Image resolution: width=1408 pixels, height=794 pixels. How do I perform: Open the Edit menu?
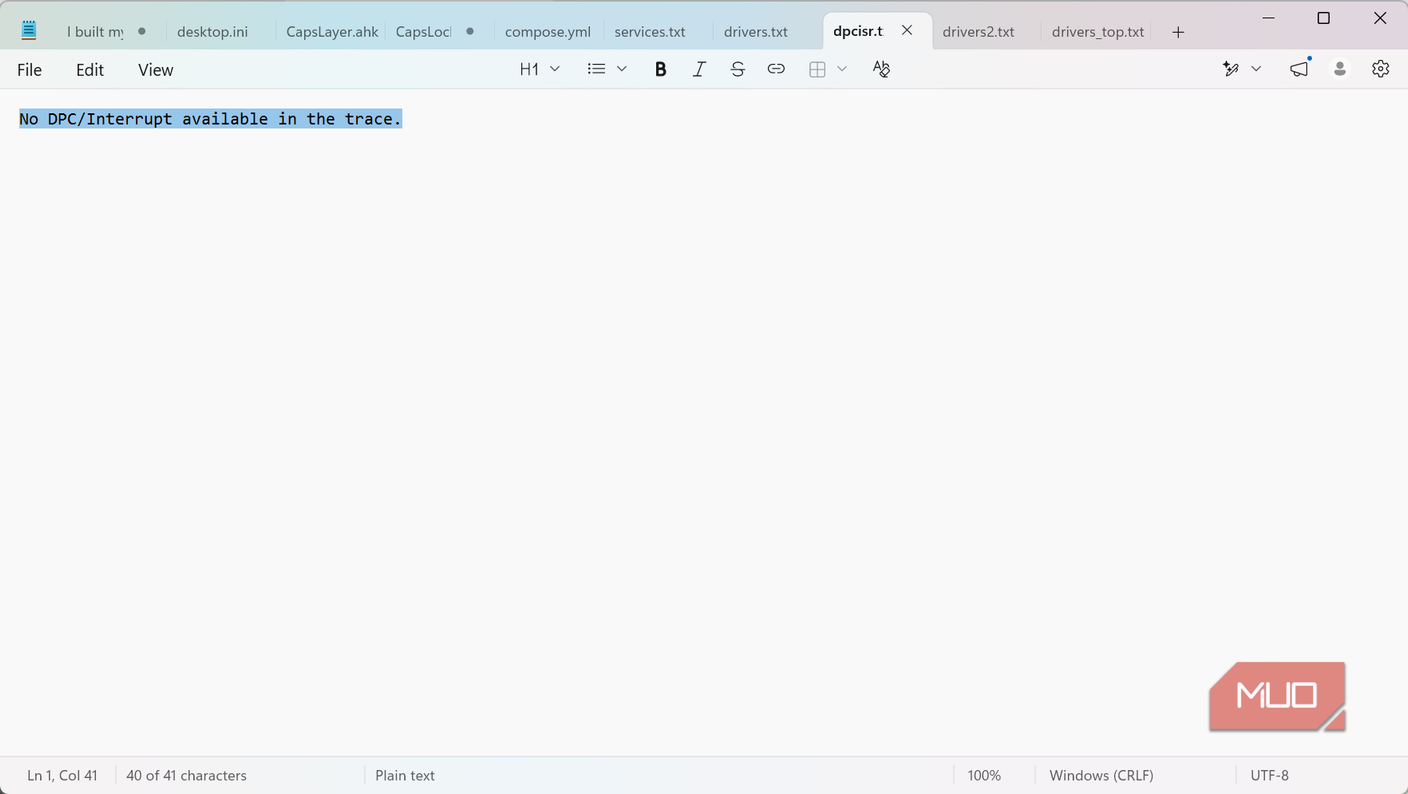coord(90,69)
